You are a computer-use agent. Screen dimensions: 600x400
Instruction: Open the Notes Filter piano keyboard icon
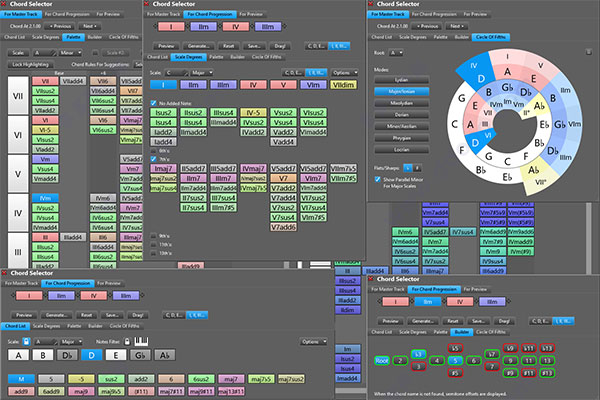click(141, 341)
